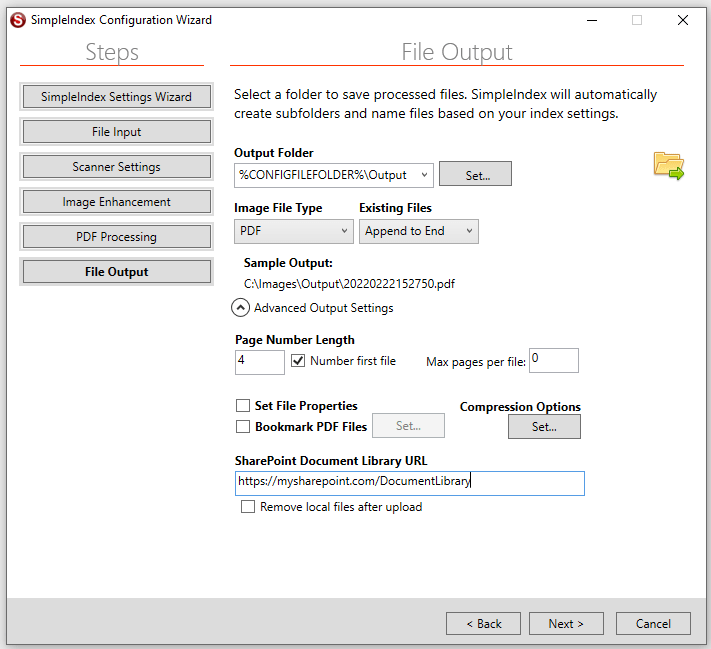Click the output folder icon with green arrow
Screen dimensions: 711x649
coord(669,166)
